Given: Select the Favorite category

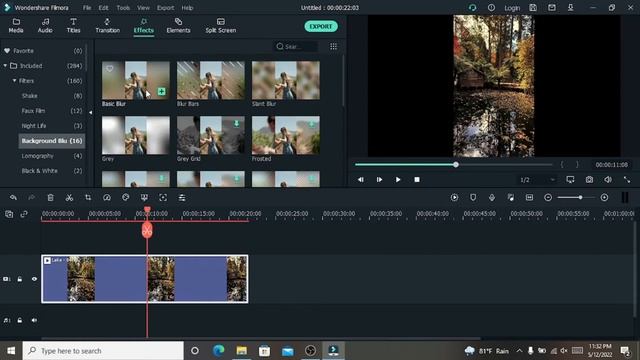Looking at the screenshot, I should (23, 51).
